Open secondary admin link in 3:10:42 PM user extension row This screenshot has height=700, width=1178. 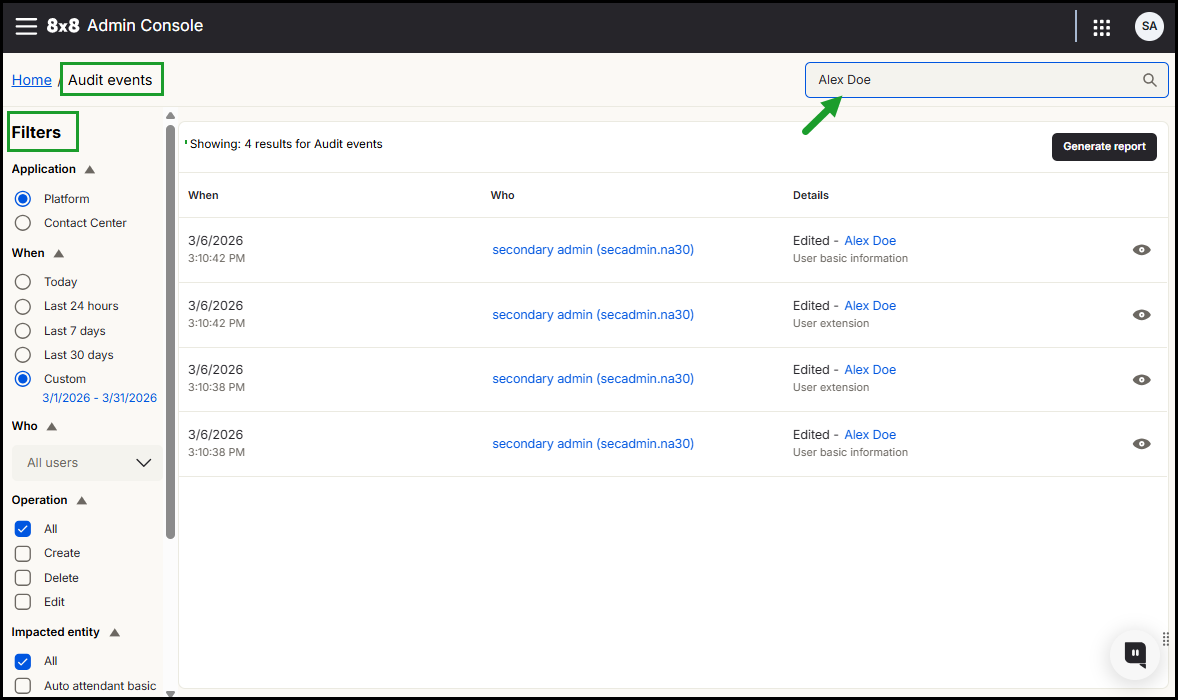593,315
